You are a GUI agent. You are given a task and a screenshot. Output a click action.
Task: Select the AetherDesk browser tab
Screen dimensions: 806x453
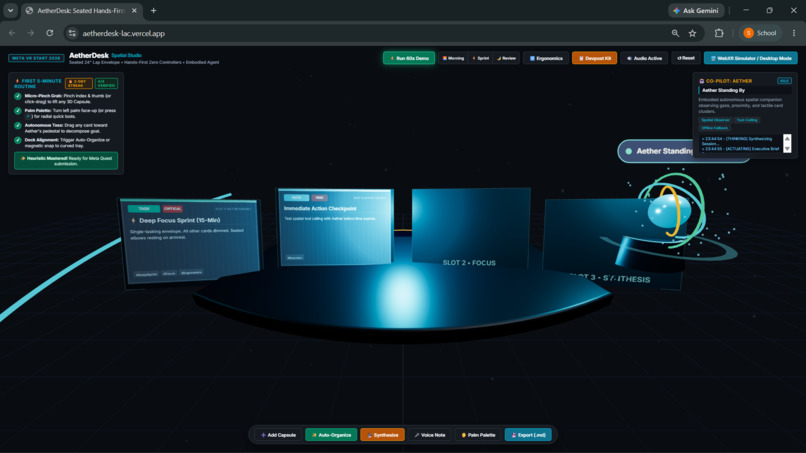pos(81,10)
